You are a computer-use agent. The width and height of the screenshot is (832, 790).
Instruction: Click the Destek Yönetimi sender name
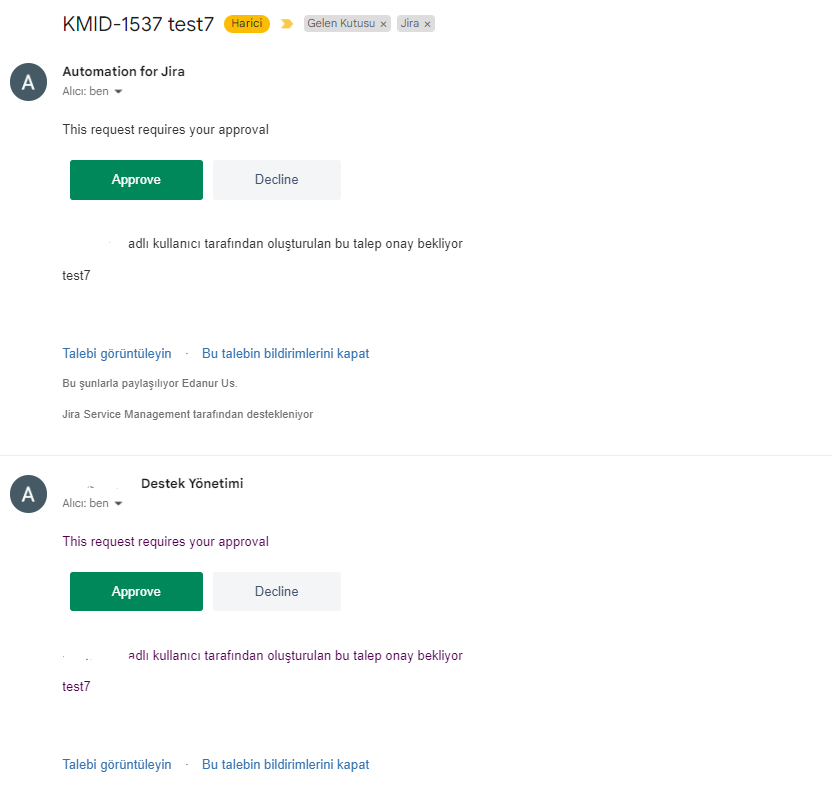(x=192, y=483)
